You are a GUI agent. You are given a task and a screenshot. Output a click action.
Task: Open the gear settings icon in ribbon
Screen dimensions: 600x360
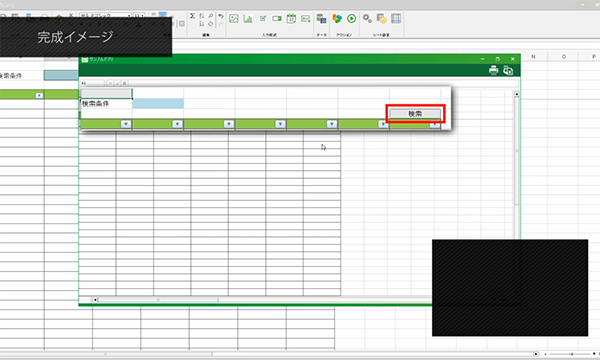pos(367,18)
